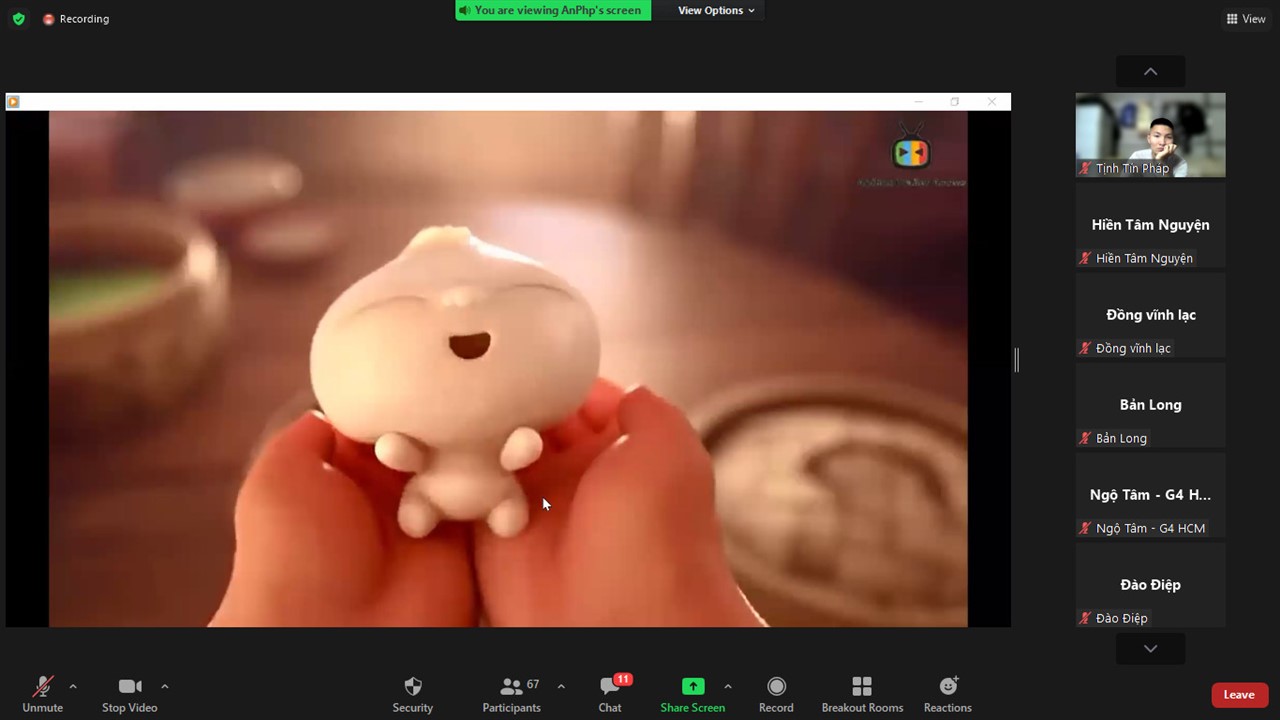Show previous participants with up arrow
The image size is (1280, 720).
point(1150,72)
